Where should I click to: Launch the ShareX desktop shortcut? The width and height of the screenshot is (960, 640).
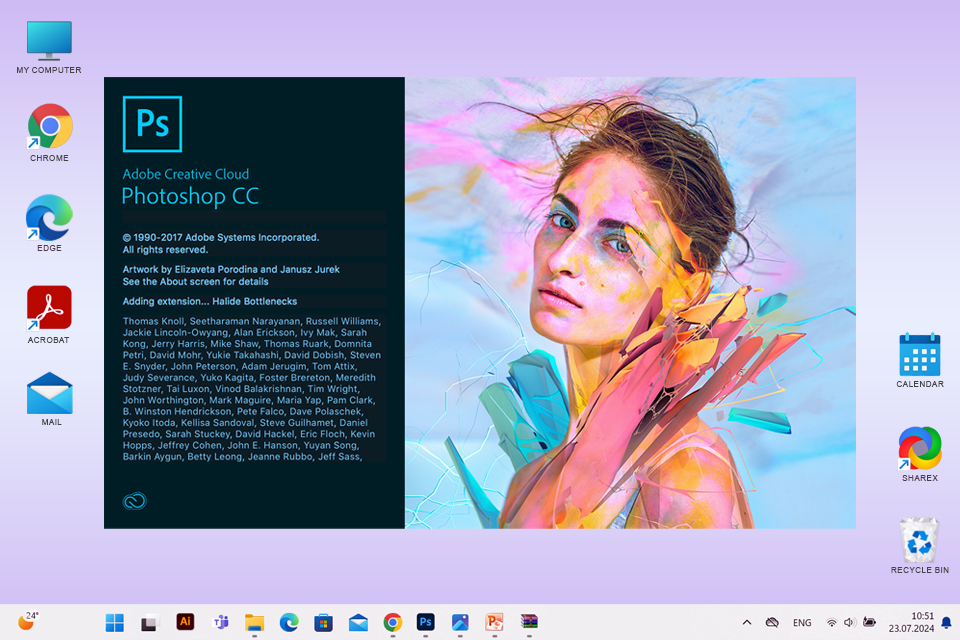(920, 454)
